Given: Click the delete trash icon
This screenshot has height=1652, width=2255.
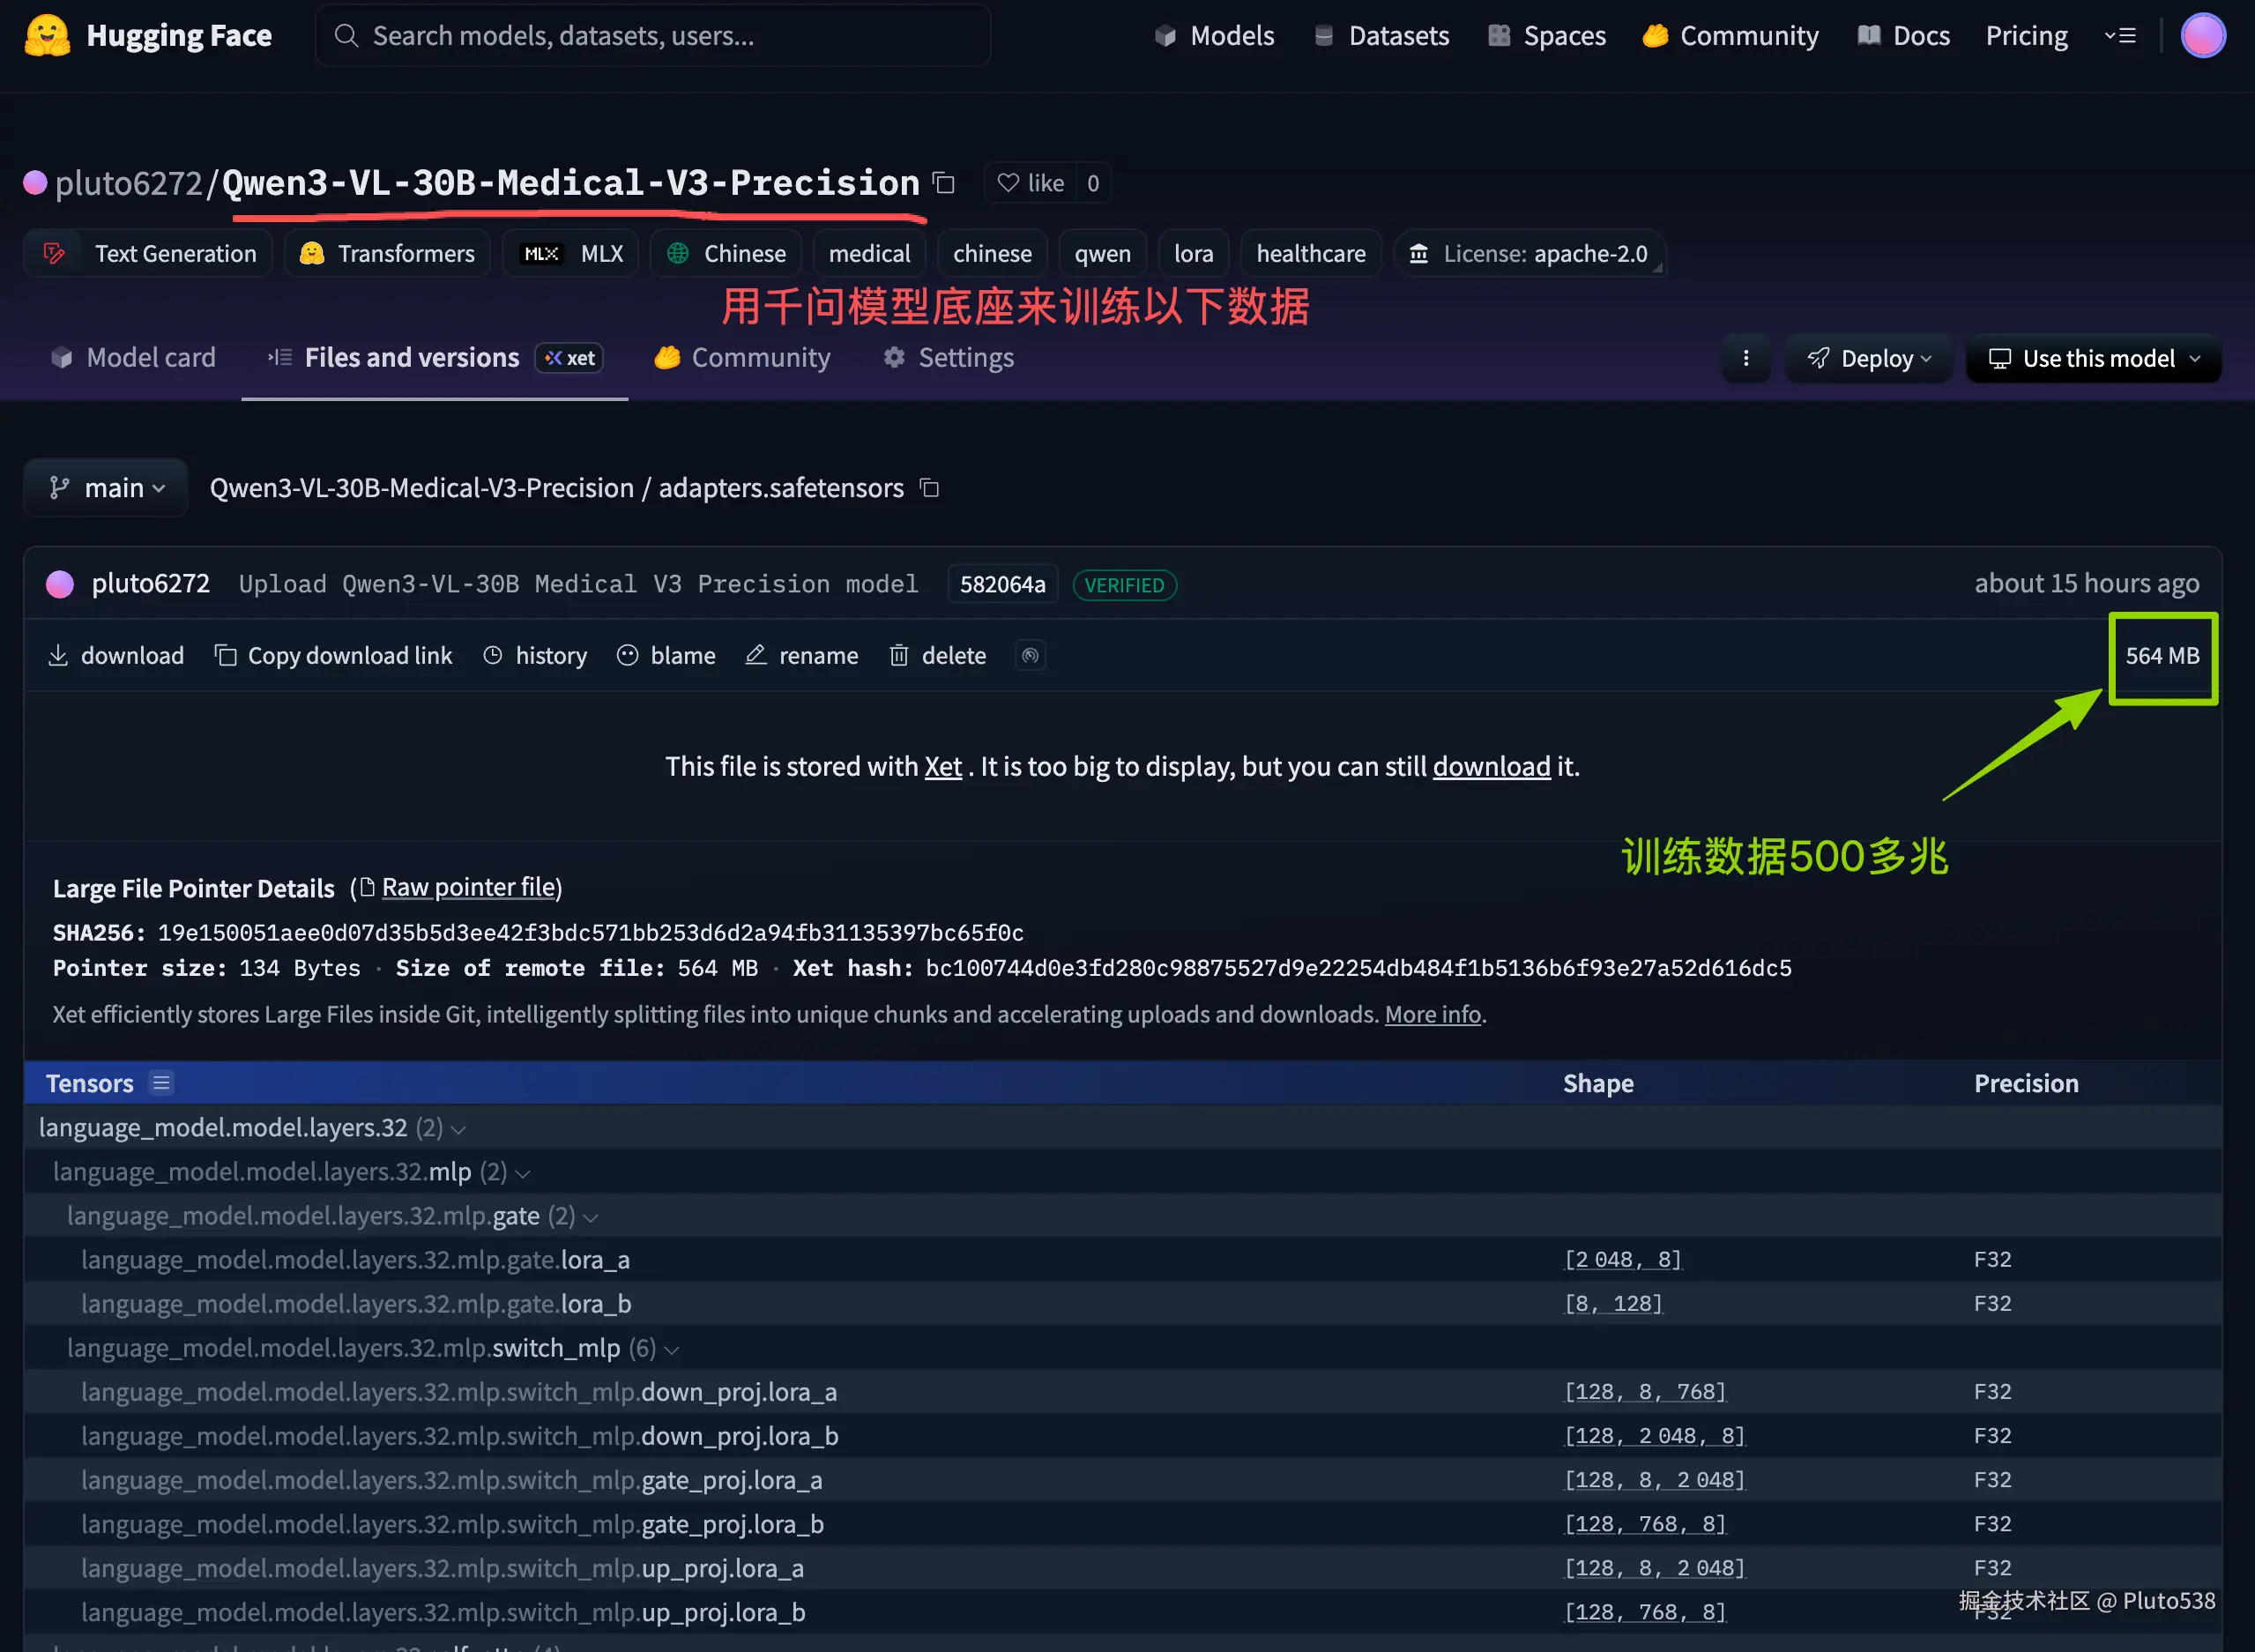Looking at the screenshot, I should [x=898, y=655].
